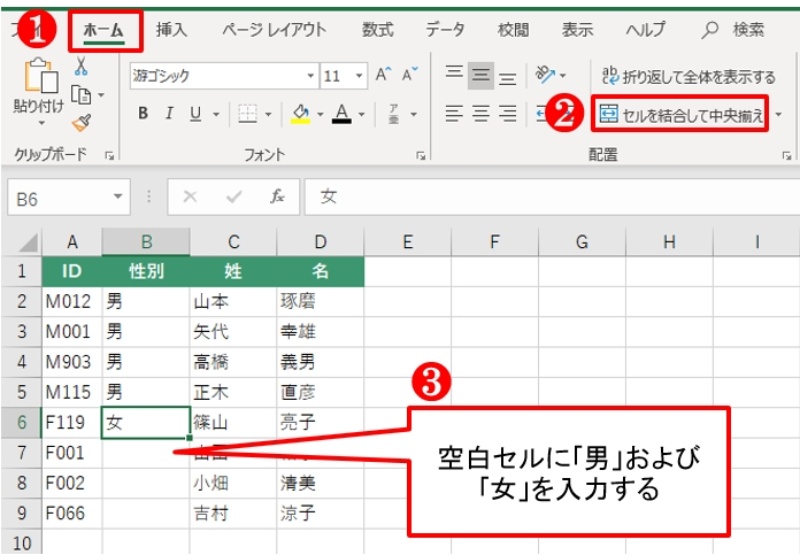Select the format painter brush icon
Screen dimensions: 800x555
81,122
